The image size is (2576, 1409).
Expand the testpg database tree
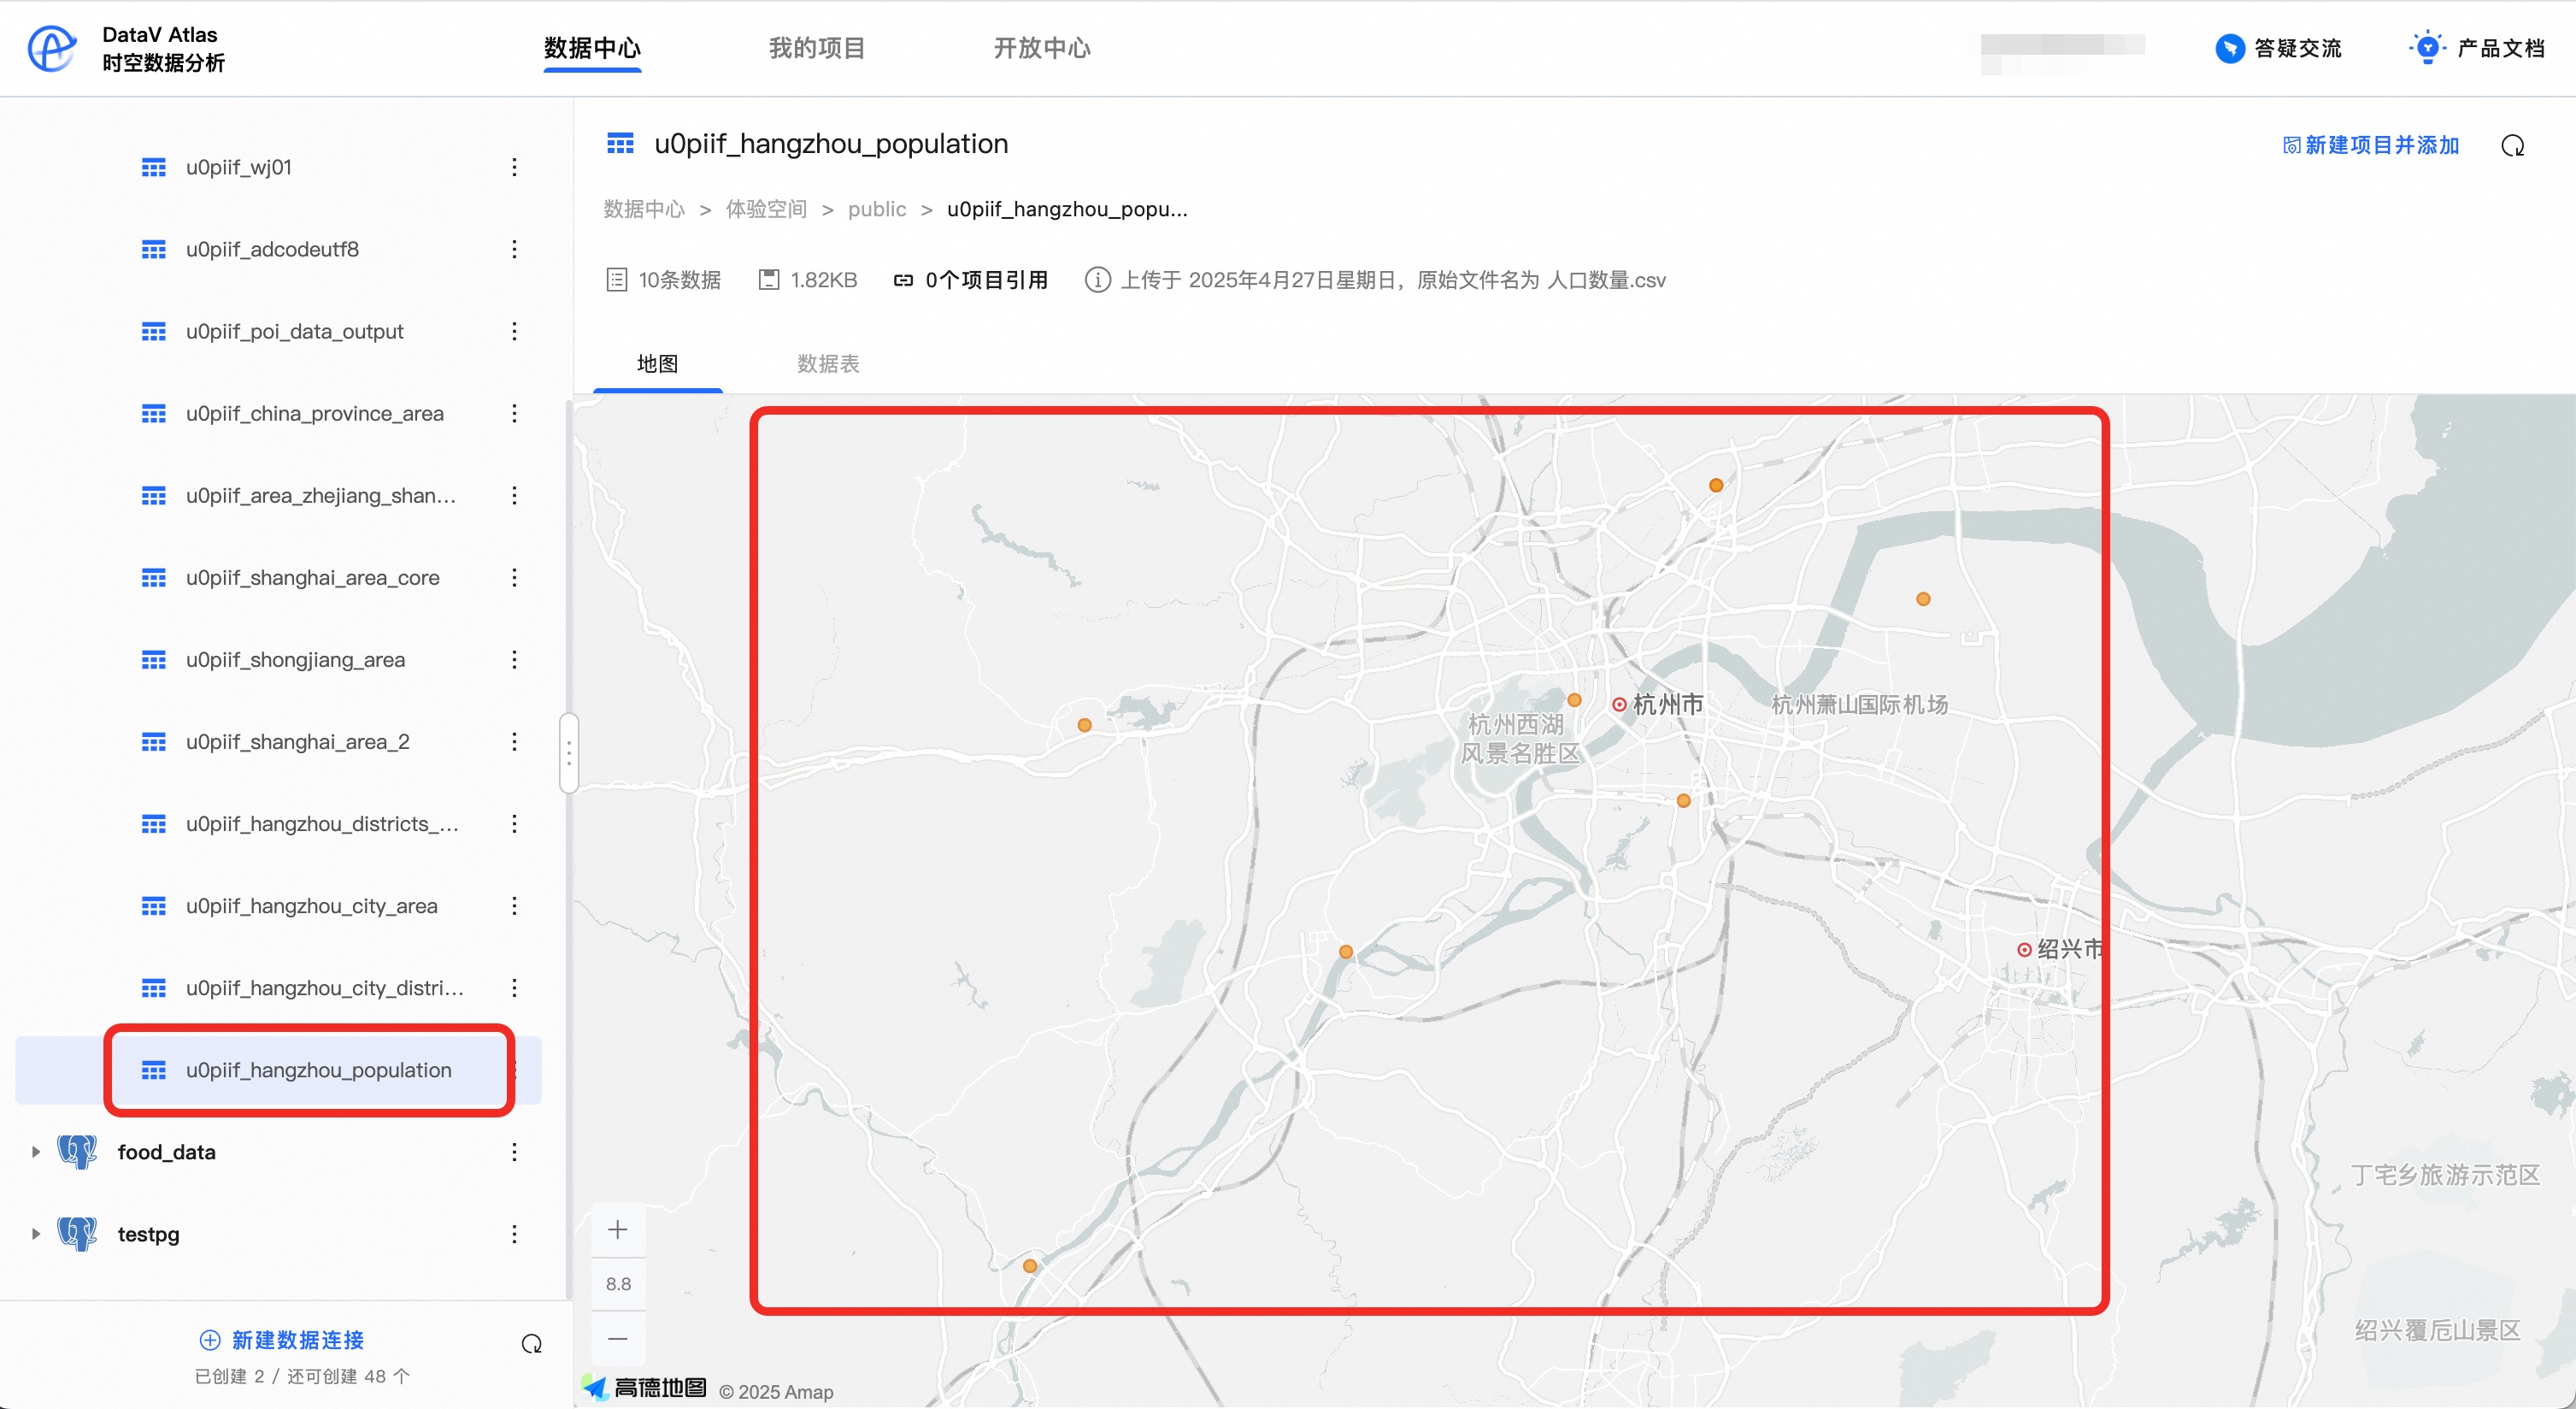[36, 1234]
